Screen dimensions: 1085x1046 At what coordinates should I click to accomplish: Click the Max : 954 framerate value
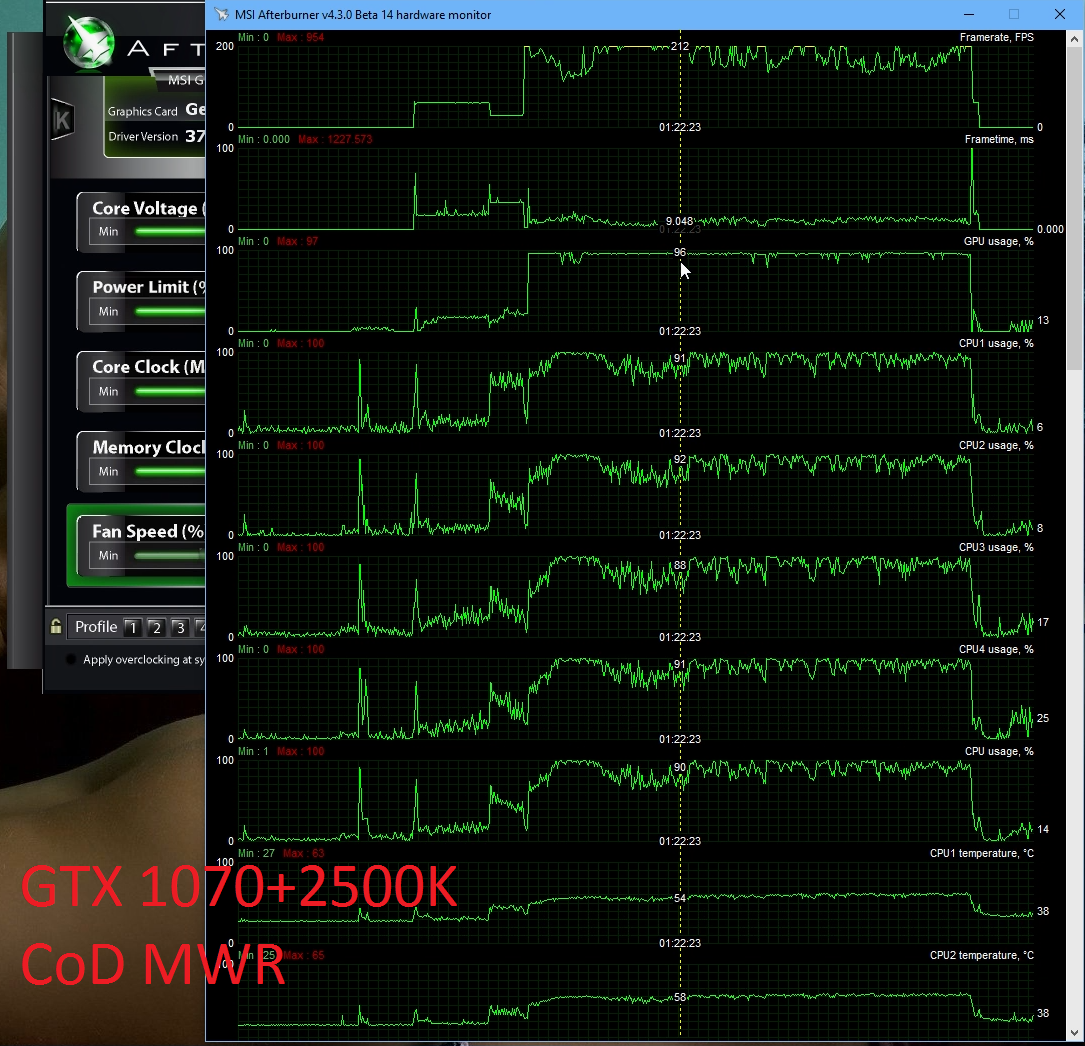click(x=300, y=37)
